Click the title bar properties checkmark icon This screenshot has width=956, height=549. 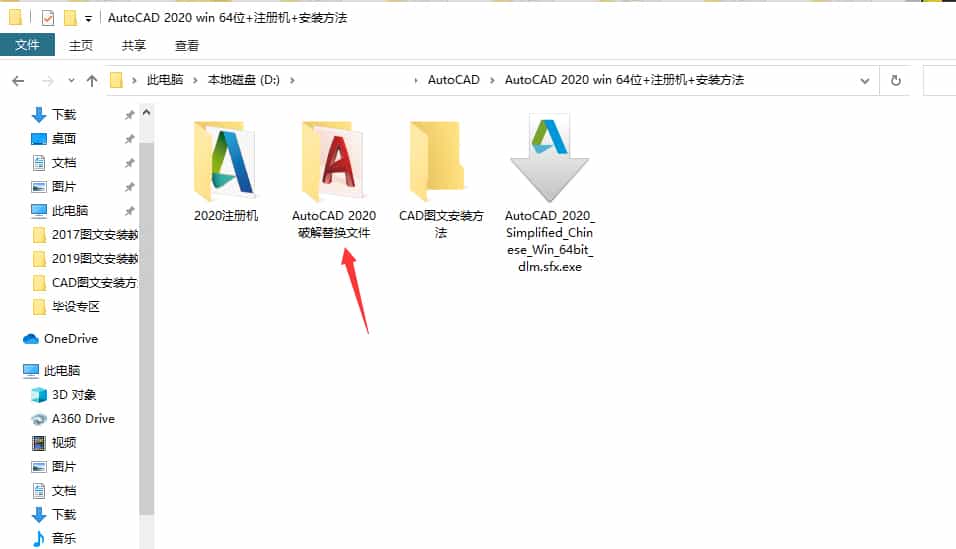click(48, 18)
